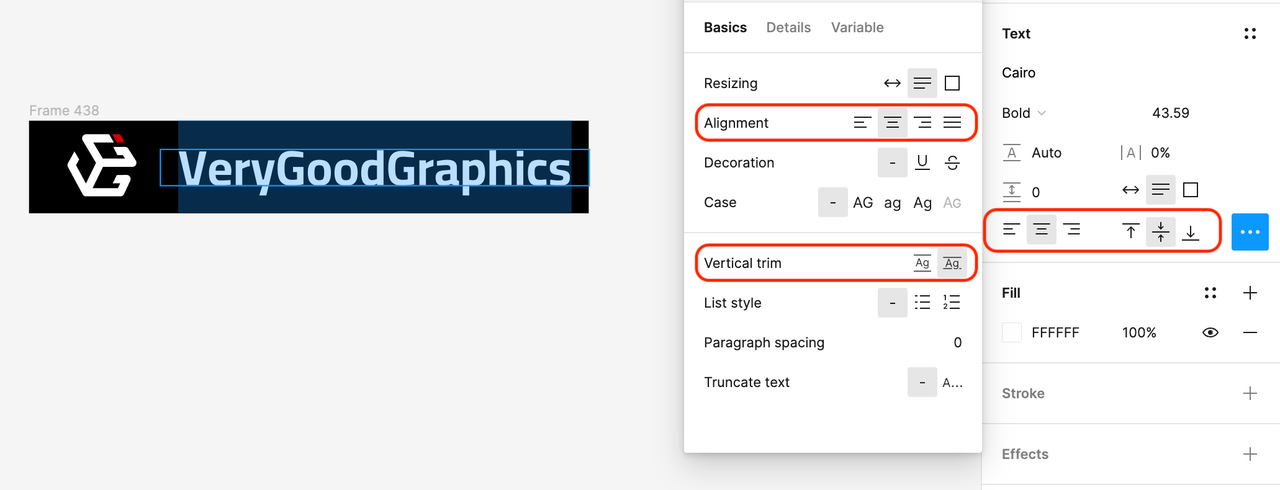The height and width of the screenshot is (490, 1280).
Task: Toggle Fill visibility eye icon
Action: coord(1210,333)
